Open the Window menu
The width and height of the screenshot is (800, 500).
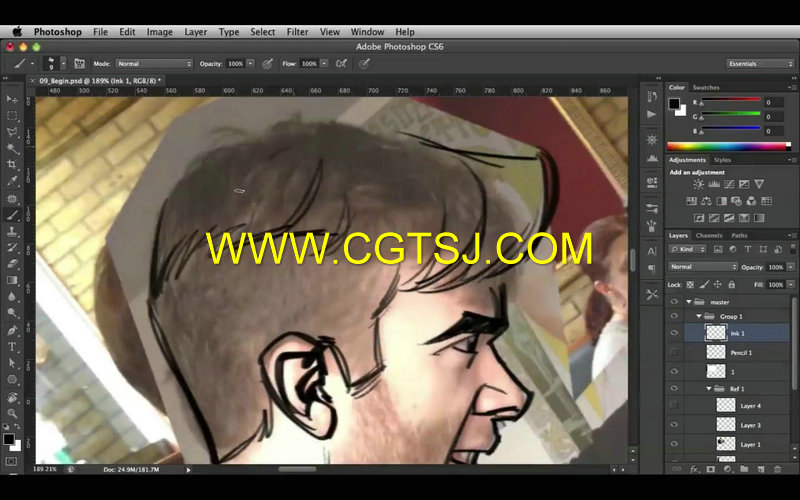pyautogui.click(x=367, y=32)
